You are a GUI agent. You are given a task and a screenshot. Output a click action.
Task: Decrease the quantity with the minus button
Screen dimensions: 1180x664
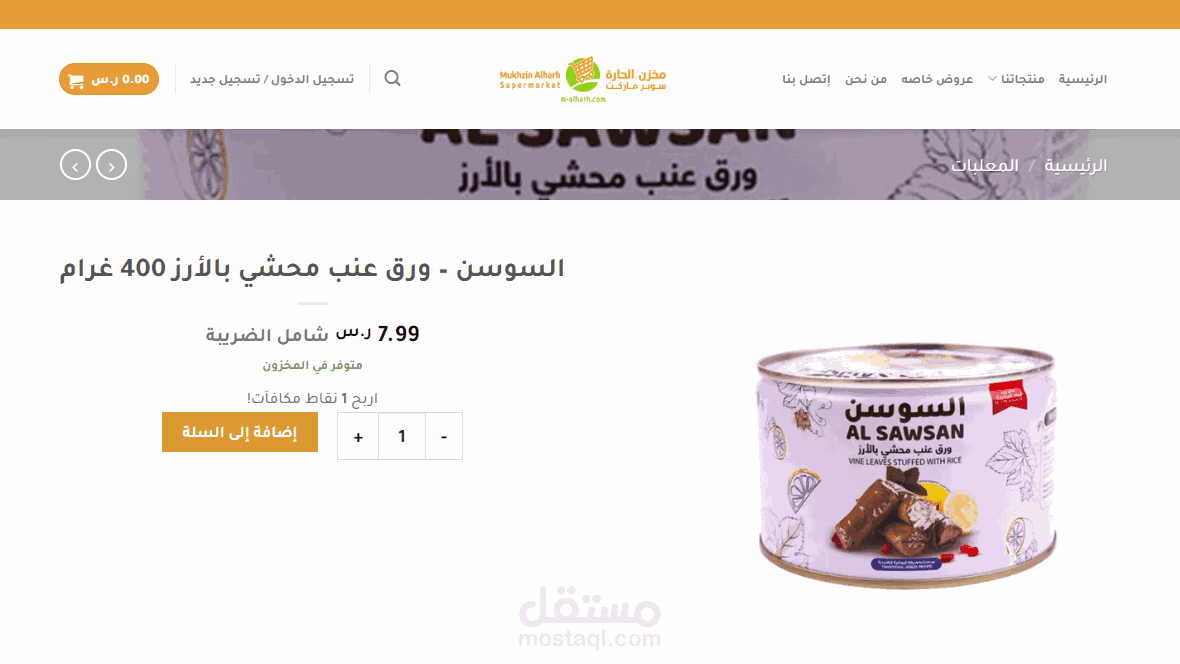point(444,436)
